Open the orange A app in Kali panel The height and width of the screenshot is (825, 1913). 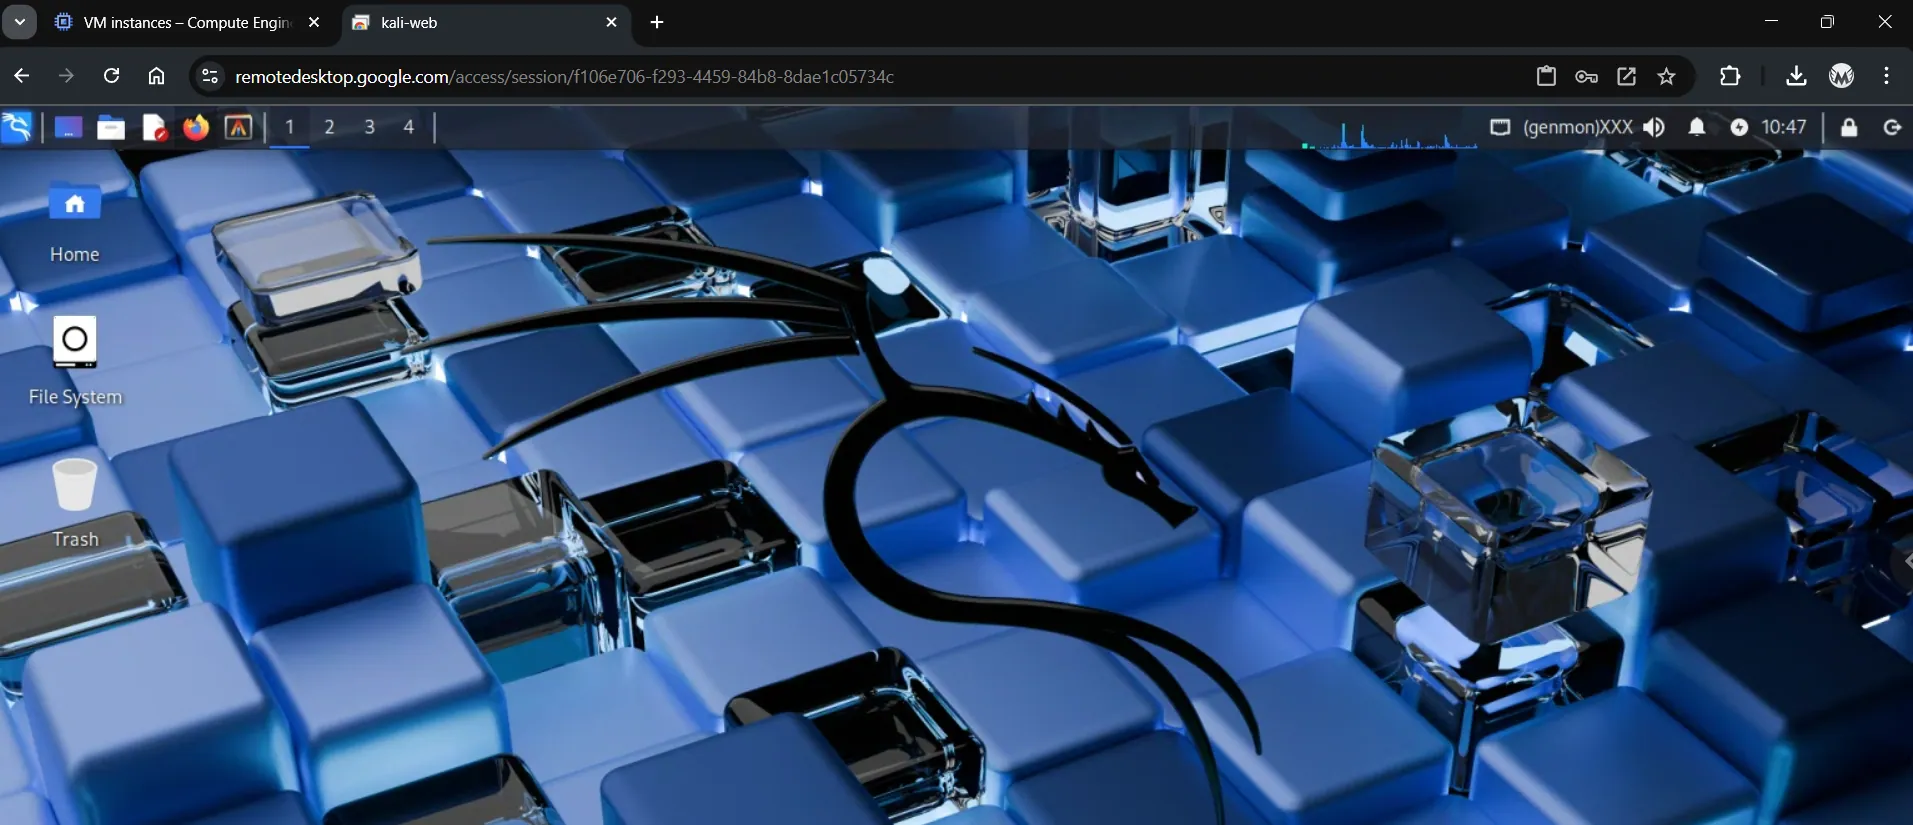pos(238,127)
